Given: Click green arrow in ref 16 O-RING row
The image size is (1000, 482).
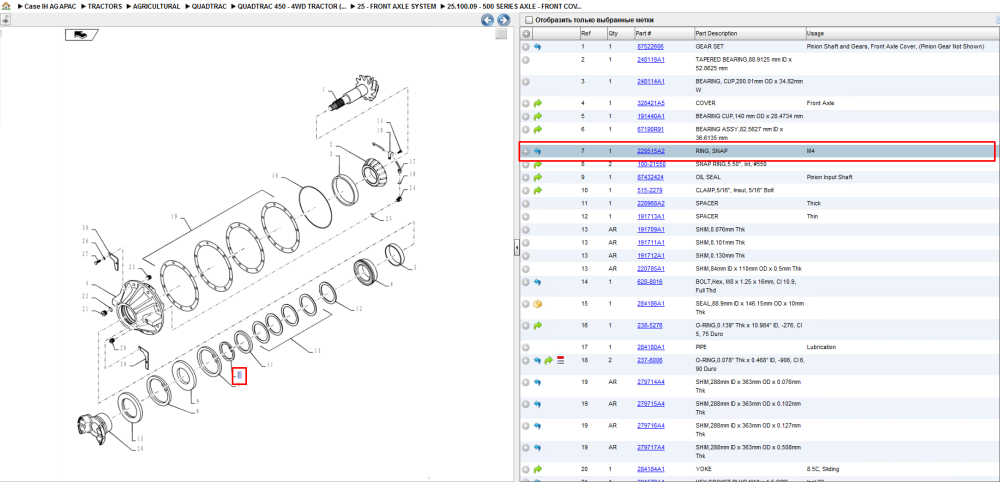Looking at the screenshot, I should click(x=537, y=325).
